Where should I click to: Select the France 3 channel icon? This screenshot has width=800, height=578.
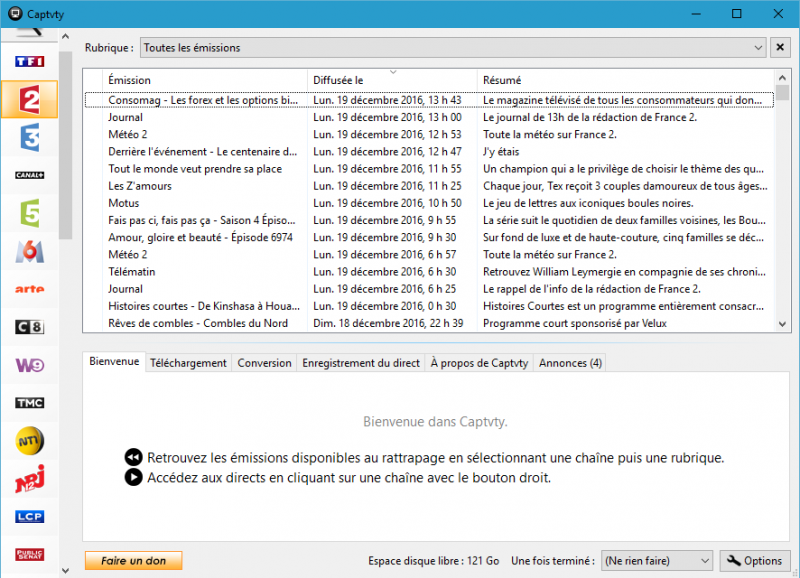click(30, 137)
